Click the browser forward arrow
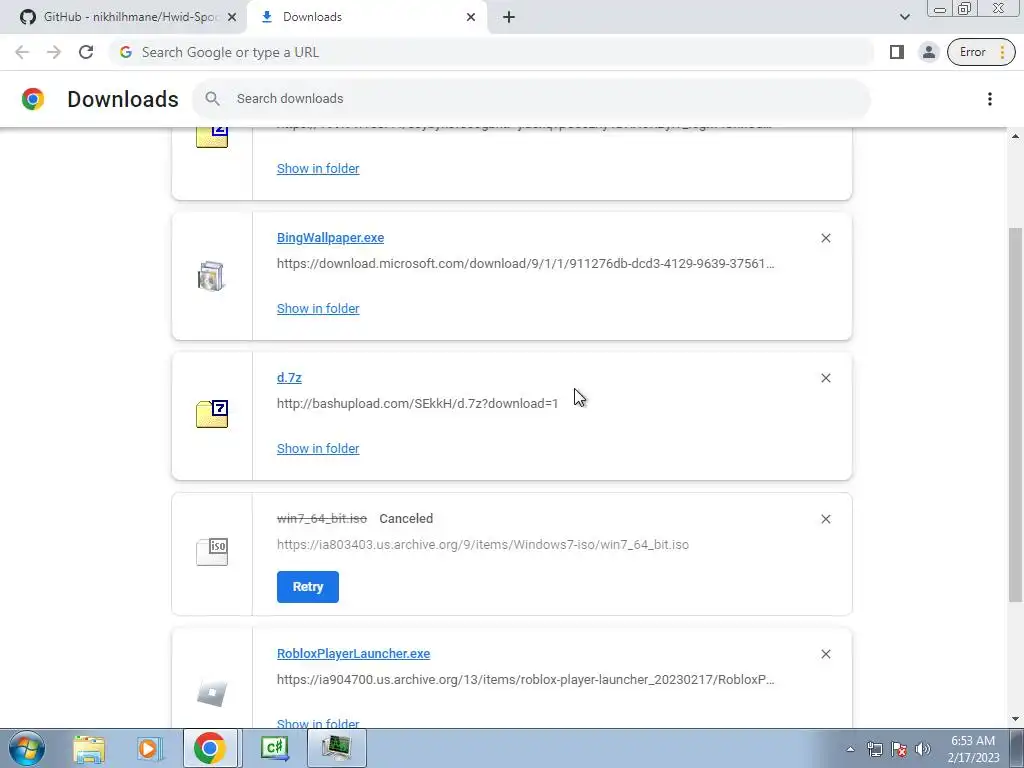 pos(54,52)
